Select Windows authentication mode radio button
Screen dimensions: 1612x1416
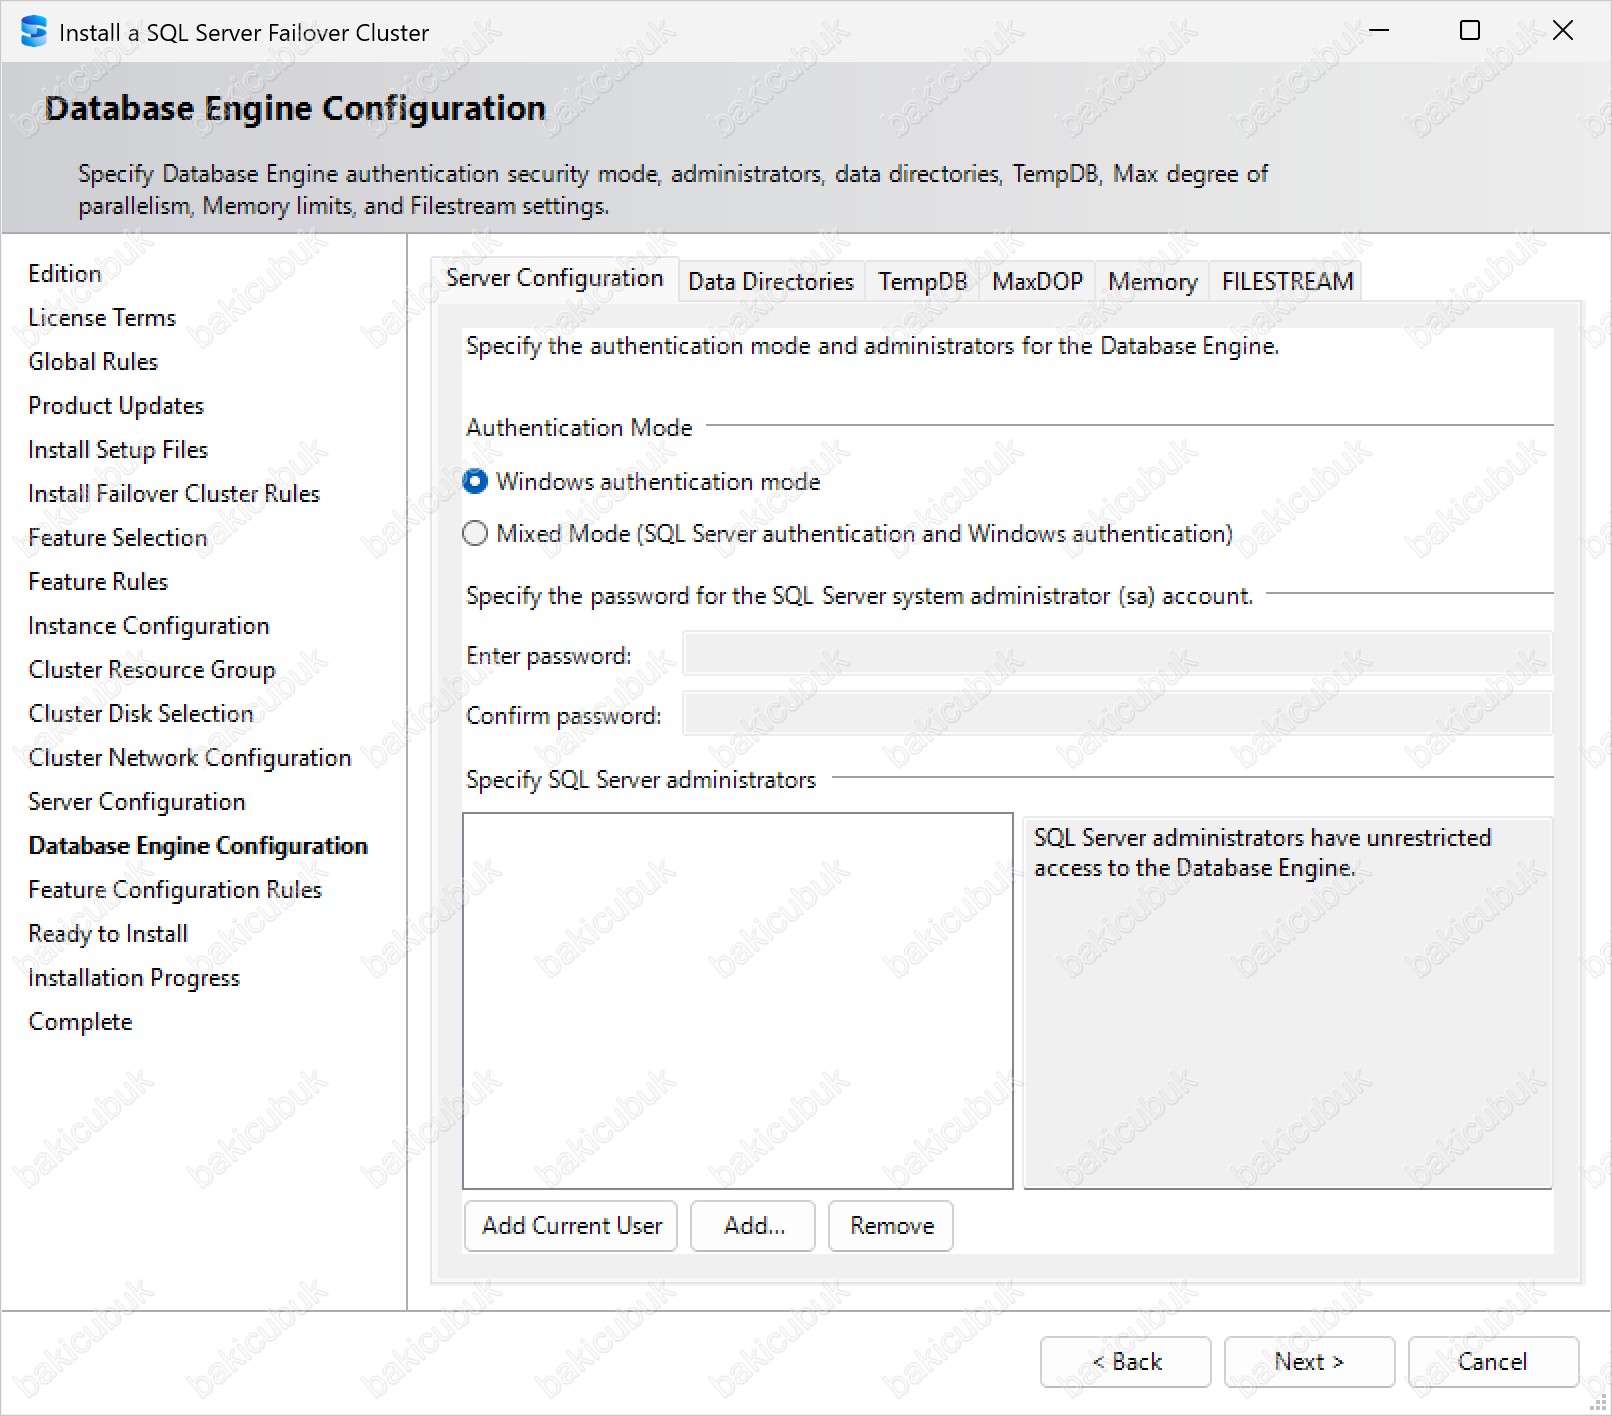click(x=476, y=482)
